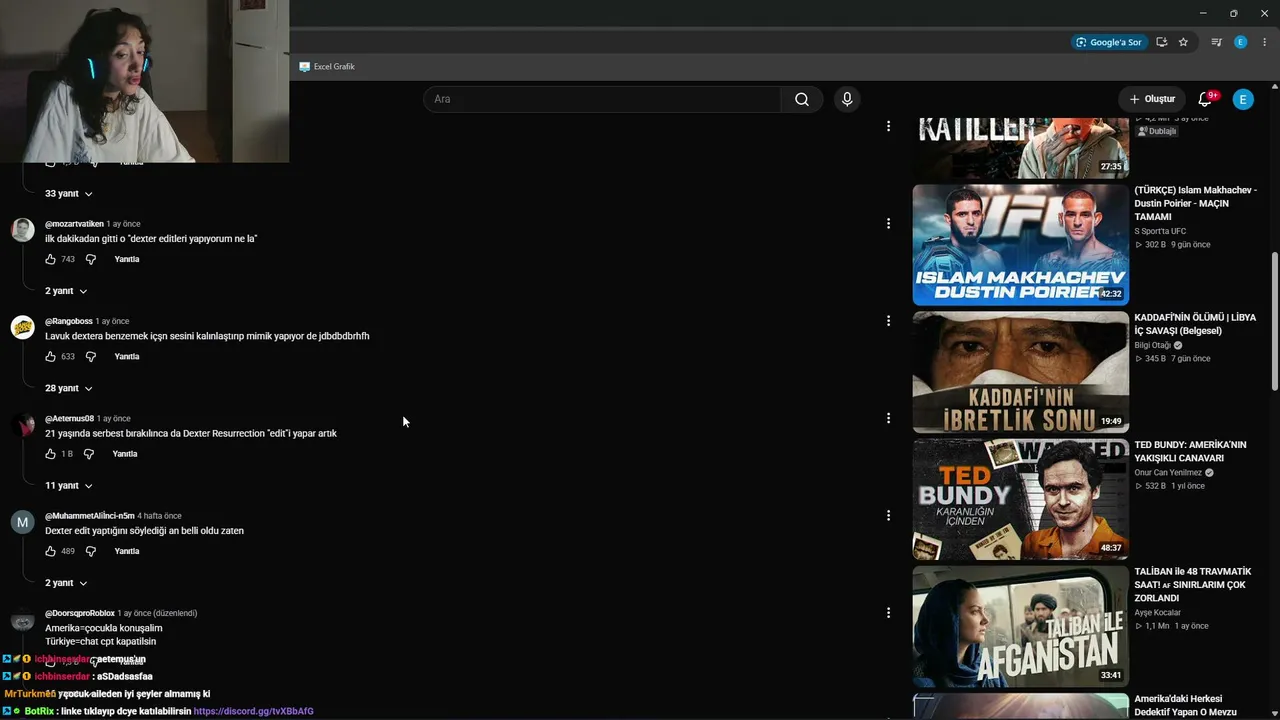
Task: Like the comment by @mozartvatiken
Action: 50,259
